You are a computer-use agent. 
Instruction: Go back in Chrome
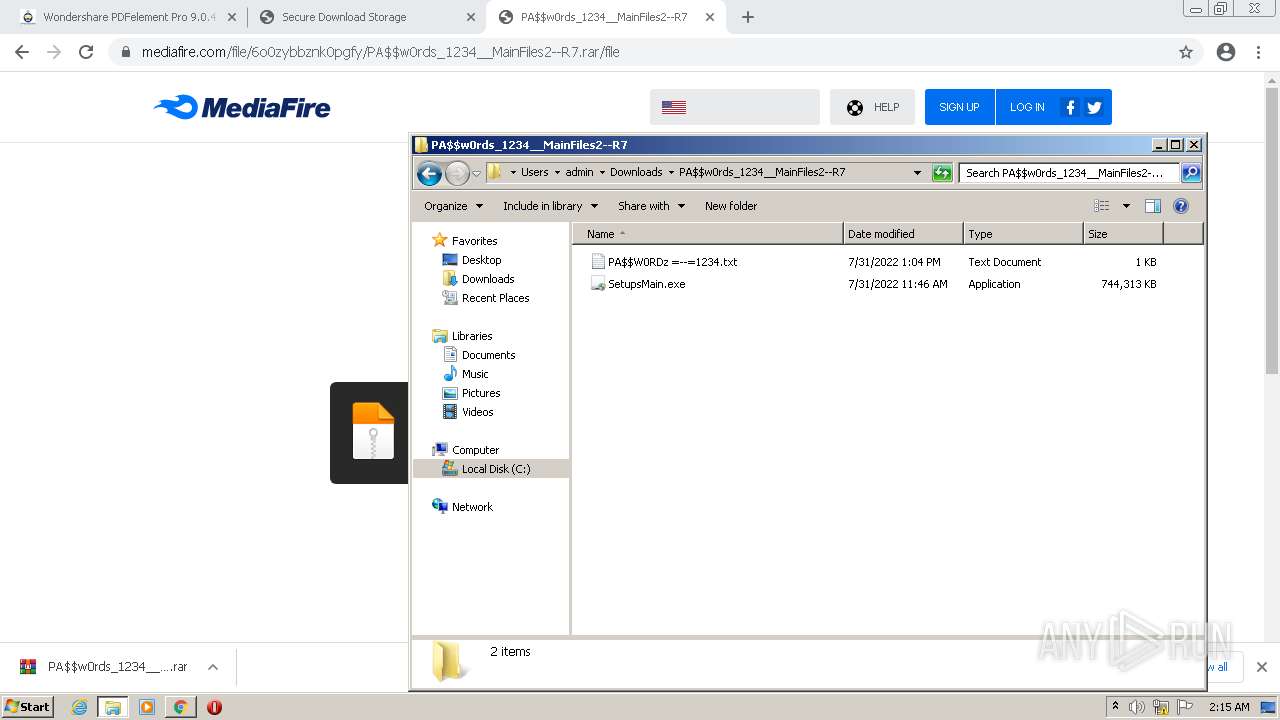[22, 52]
